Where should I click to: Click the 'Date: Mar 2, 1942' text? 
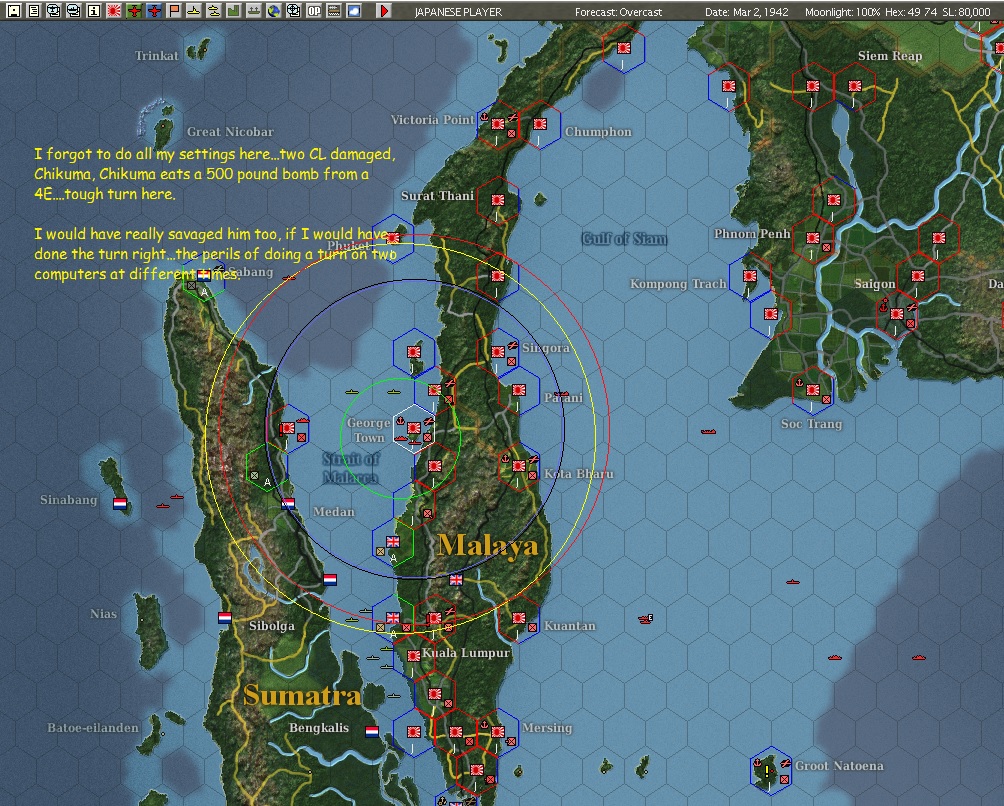pos(747,12)
